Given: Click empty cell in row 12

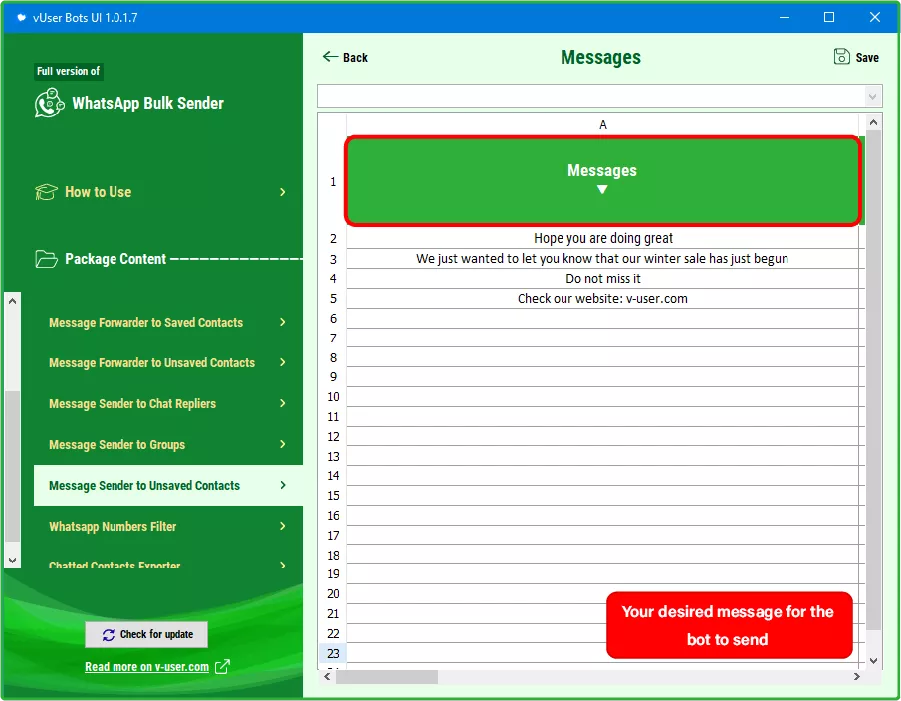Looking at the screenshot, I should click(603, 437).
